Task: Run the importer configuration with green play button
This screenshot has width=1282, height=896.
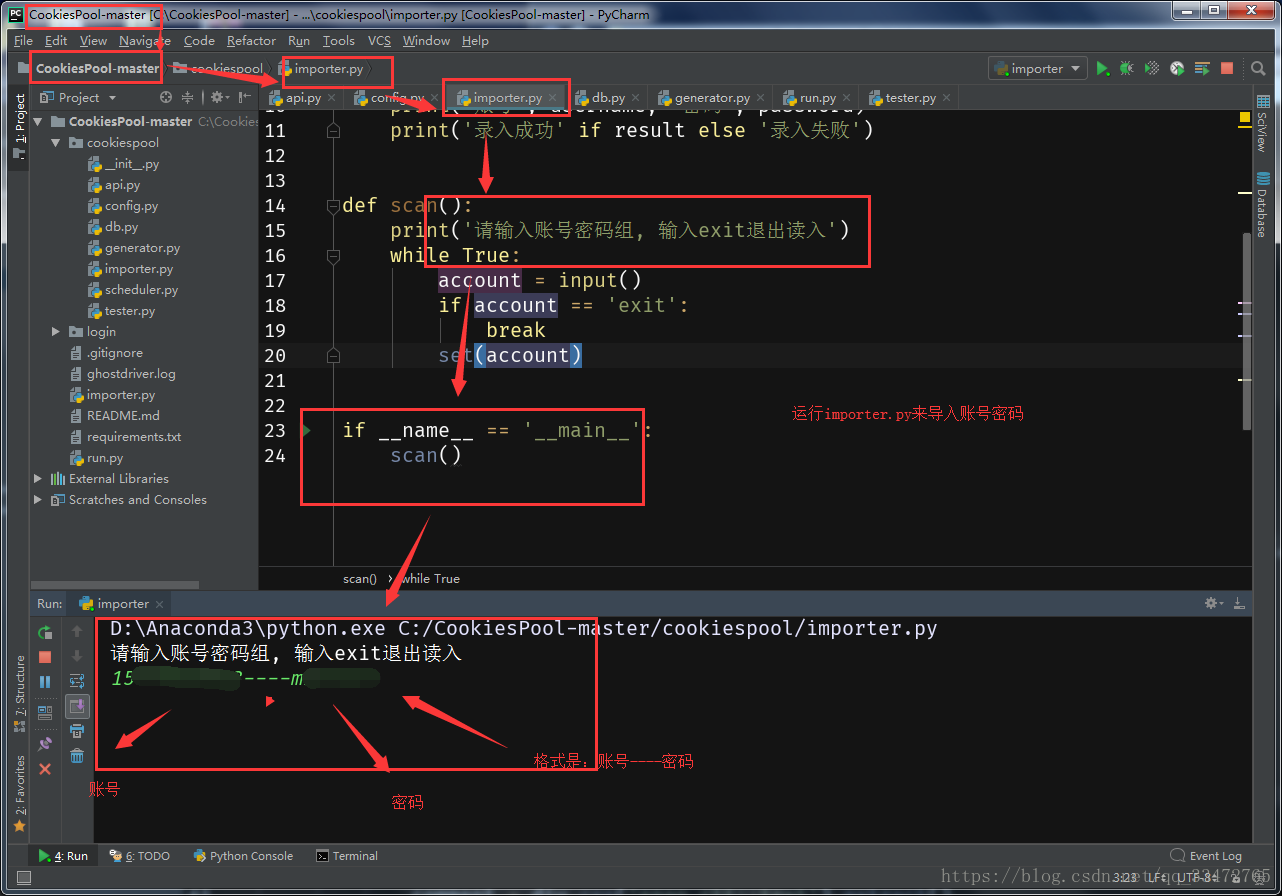Action: point(1102,68)
